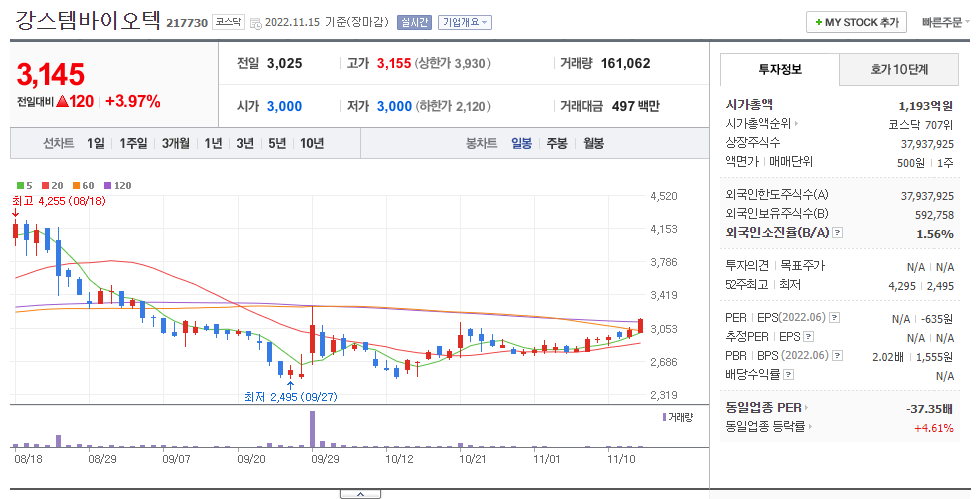The height and width of the screenshot is (499, 976).
Task: Click the 동일업종 등락률 value +4.61%
Action: [x=934, y=428]
